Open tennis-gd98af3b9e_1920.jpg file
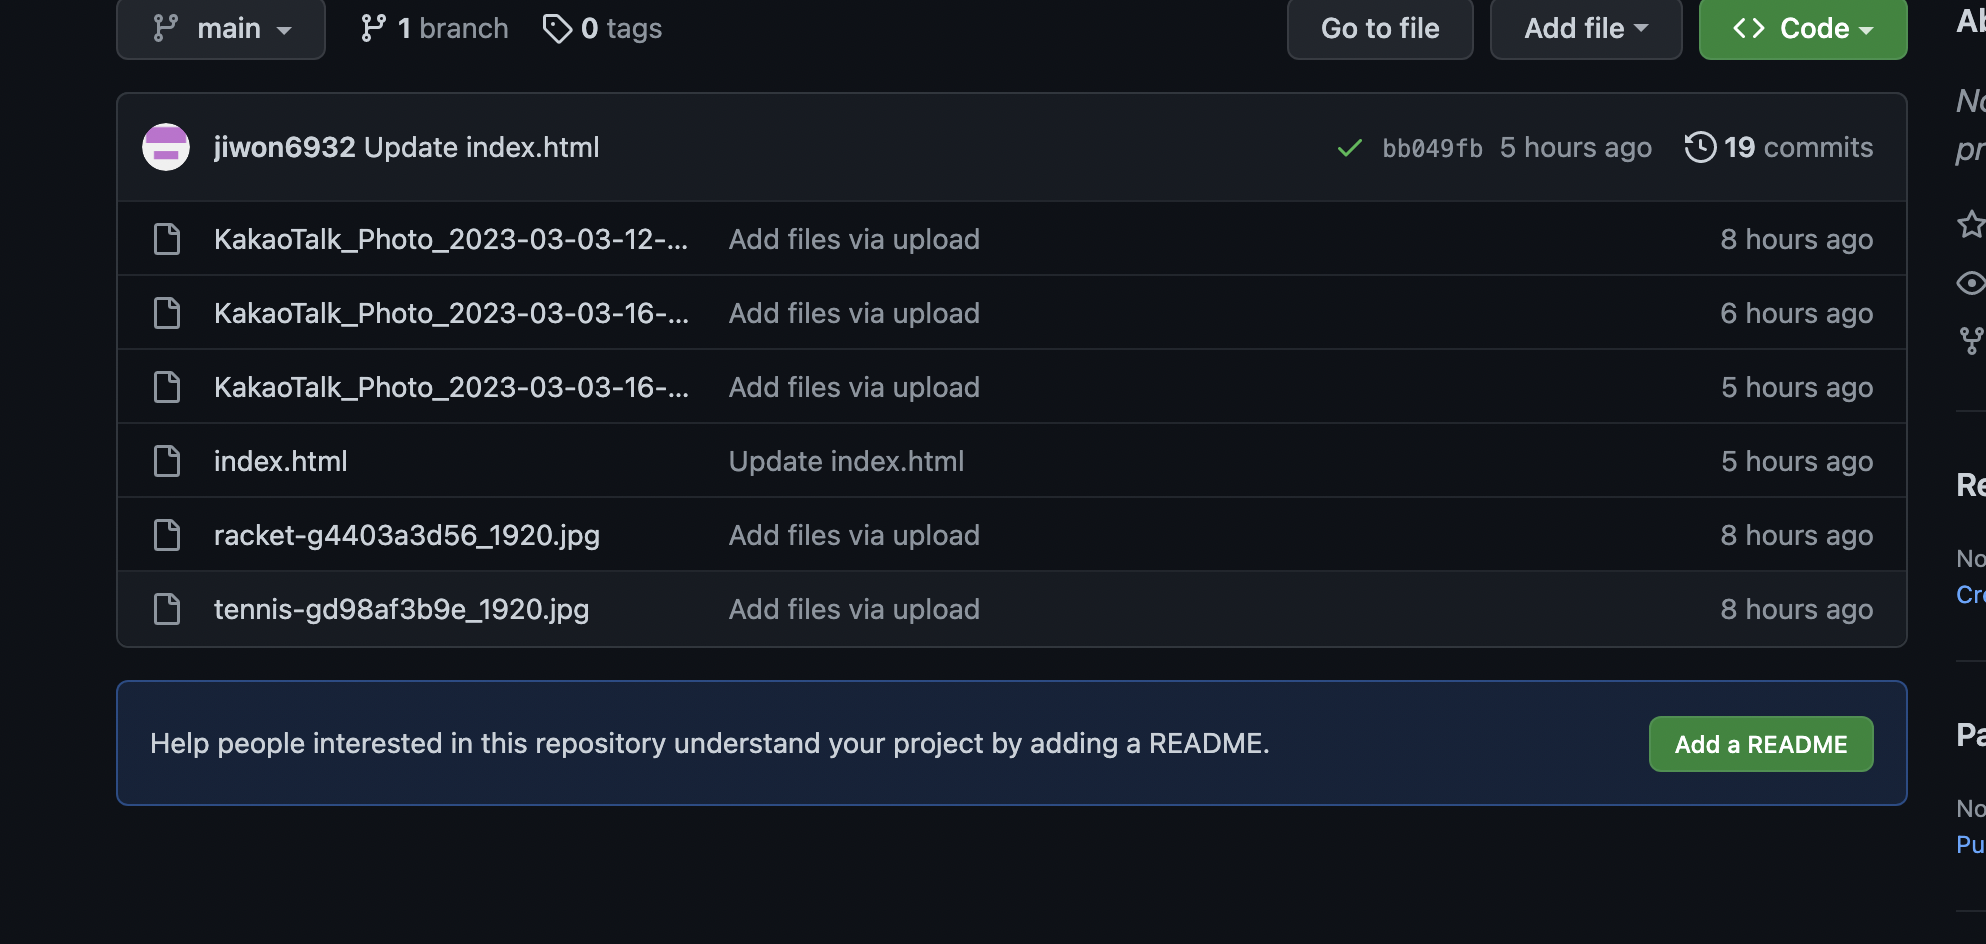Viewport: 1986px width, 944px height. point(402,609)
